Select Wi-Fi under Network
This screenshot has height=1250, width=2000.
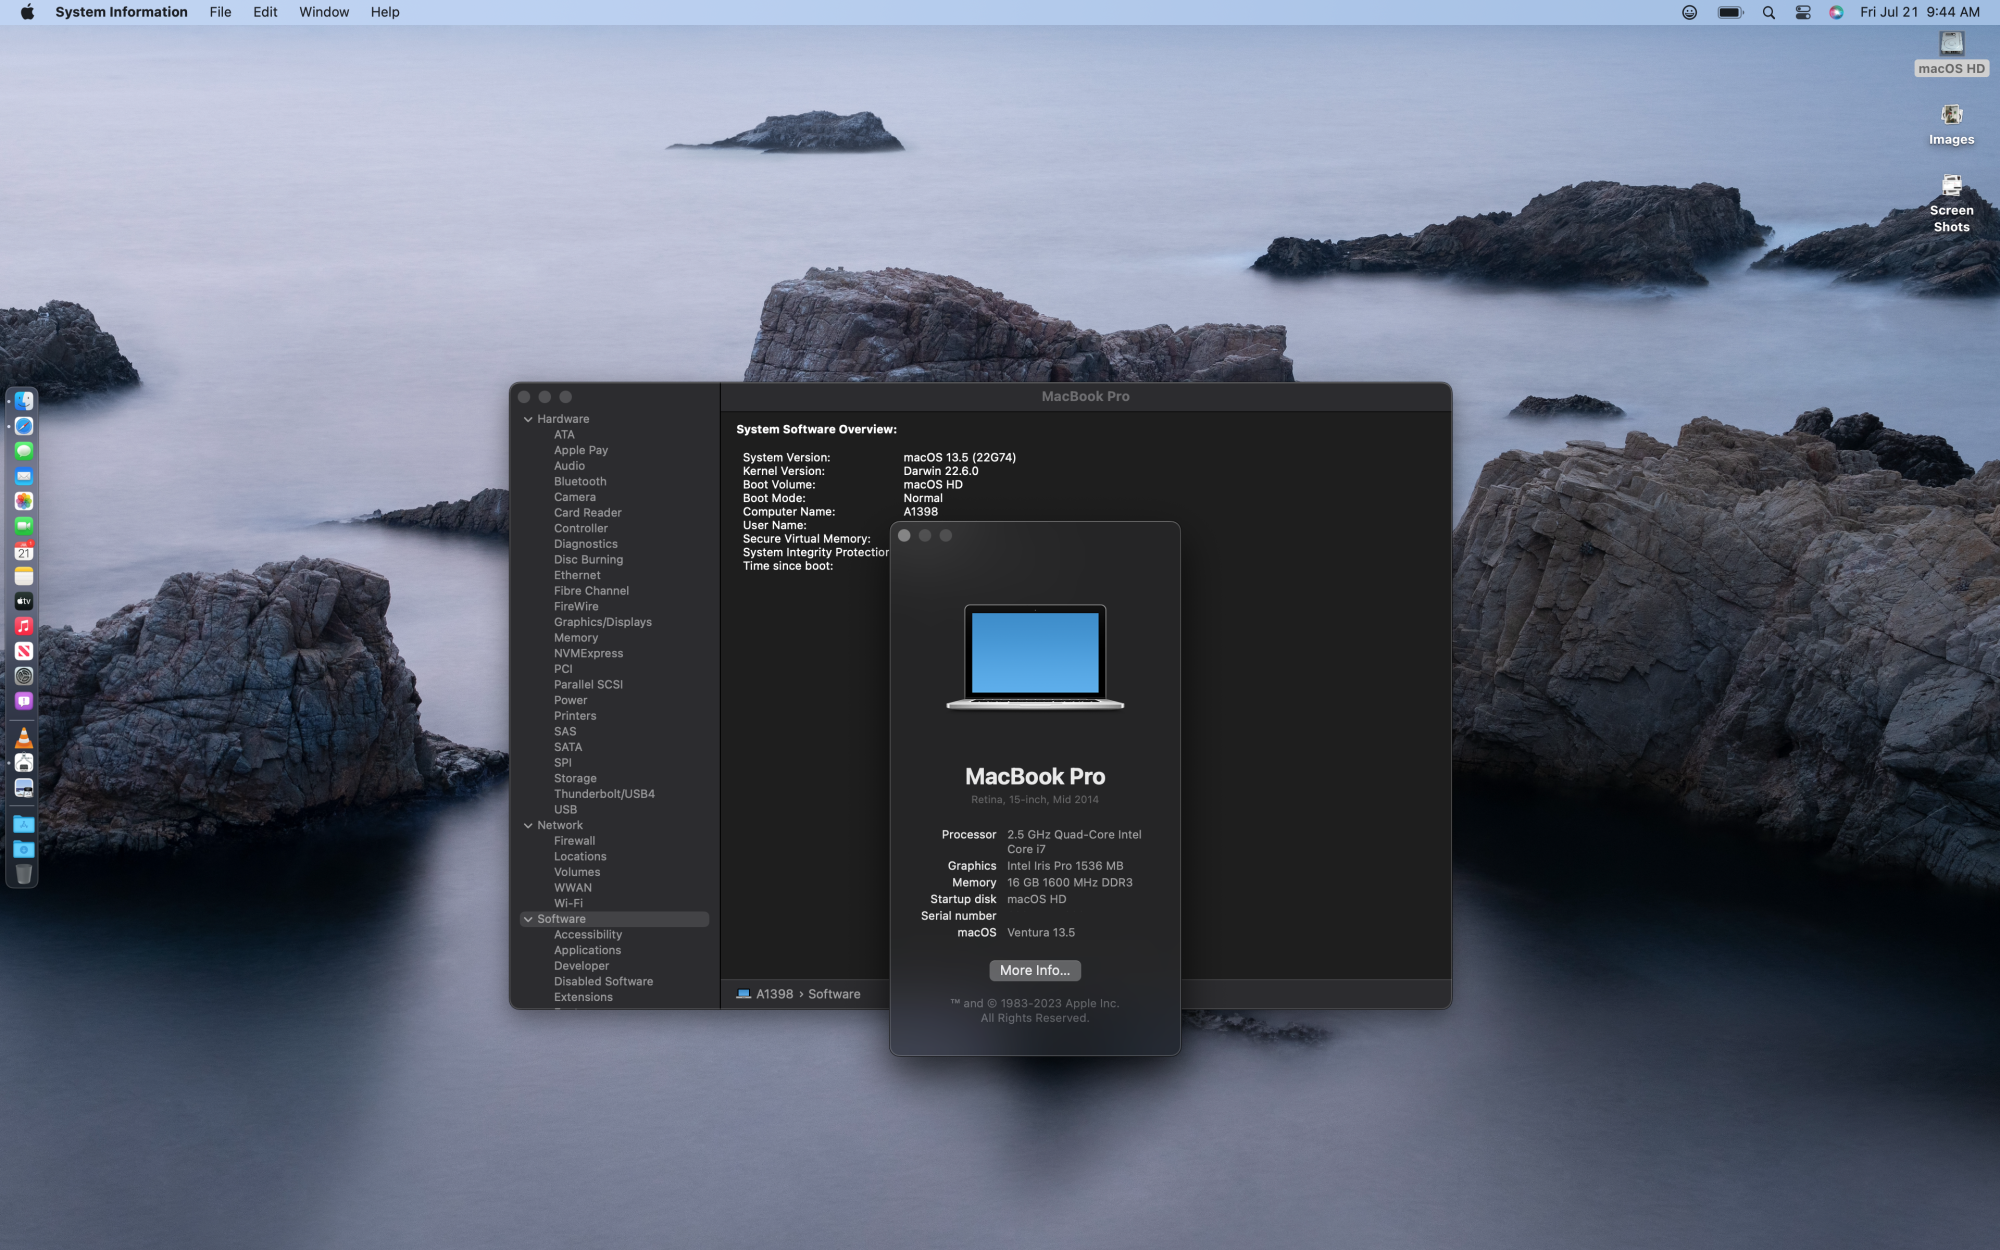tap(568, 903)
